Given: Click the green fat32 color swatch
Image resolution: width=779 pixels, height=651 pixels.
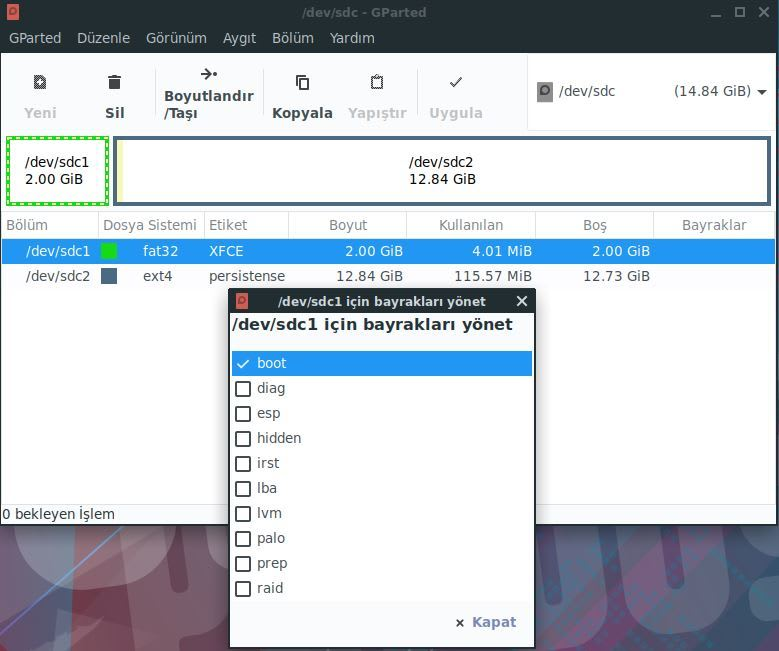Looking at the screenshot, I should [109, 251].
